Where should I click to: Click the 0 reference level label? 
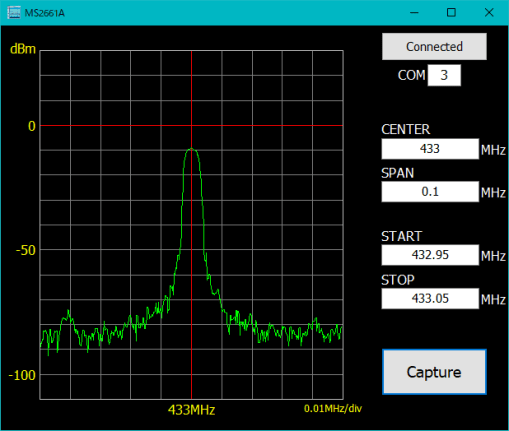point(32,126)
